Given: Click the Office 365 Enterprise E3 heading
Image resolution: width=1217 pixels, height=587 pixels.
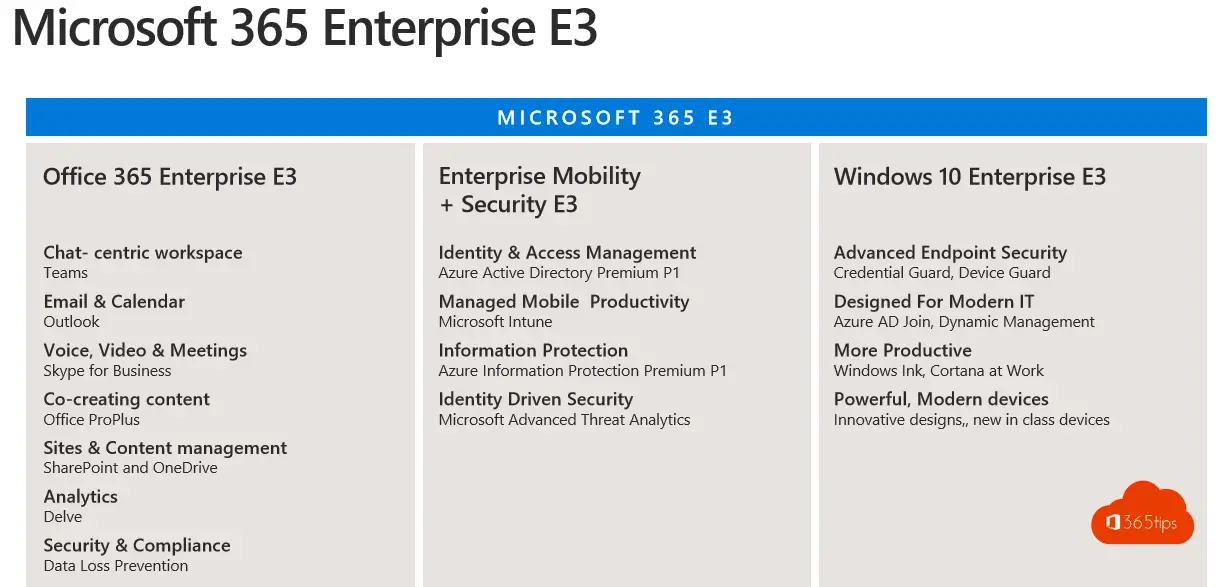Looking at the screenshot, I should pyautogui.click(x=170, y=177).
